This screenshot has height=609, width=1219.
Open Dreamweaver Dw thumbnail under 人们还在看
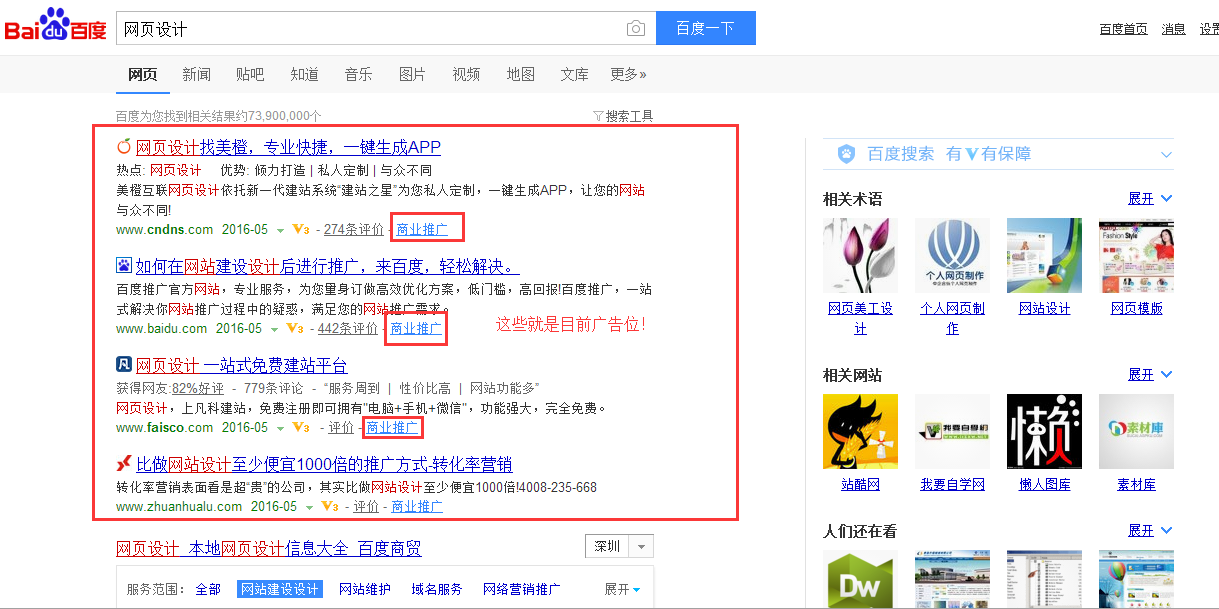[x=860, y=579]
